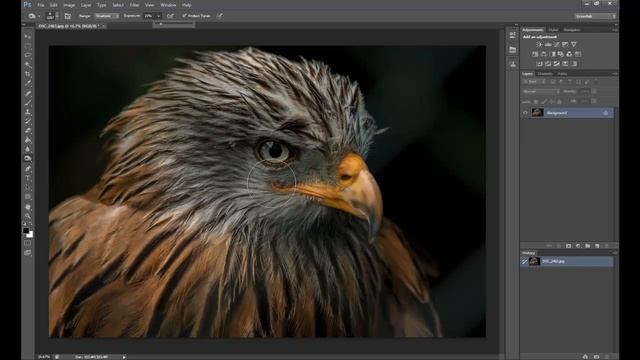Add a Black & White adjustment
The image size is (640, 360).
(552, 54)
